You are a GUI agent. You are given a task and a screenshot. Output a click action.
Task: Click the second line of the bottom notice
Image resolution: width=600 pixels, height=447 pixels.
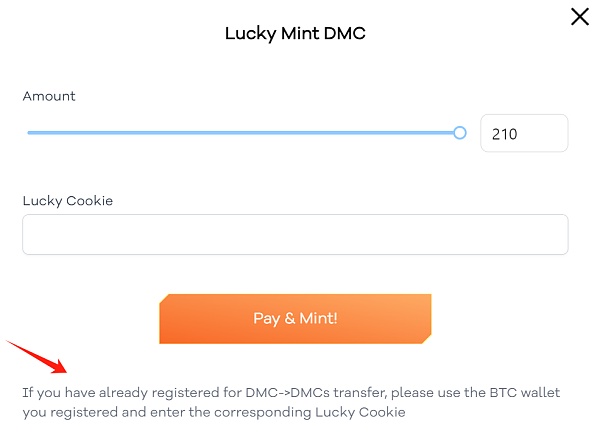click(213, 411)
